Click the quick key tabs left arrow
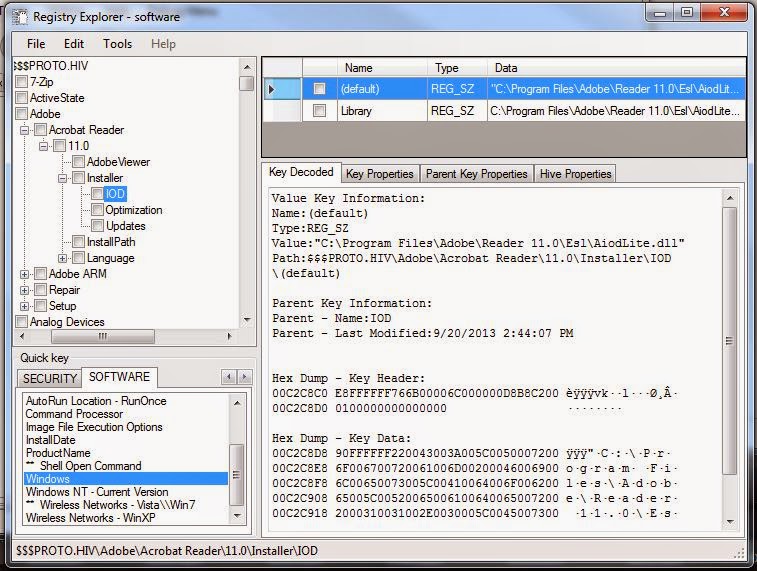Screen dimensions: 757x571 (229, 376)
